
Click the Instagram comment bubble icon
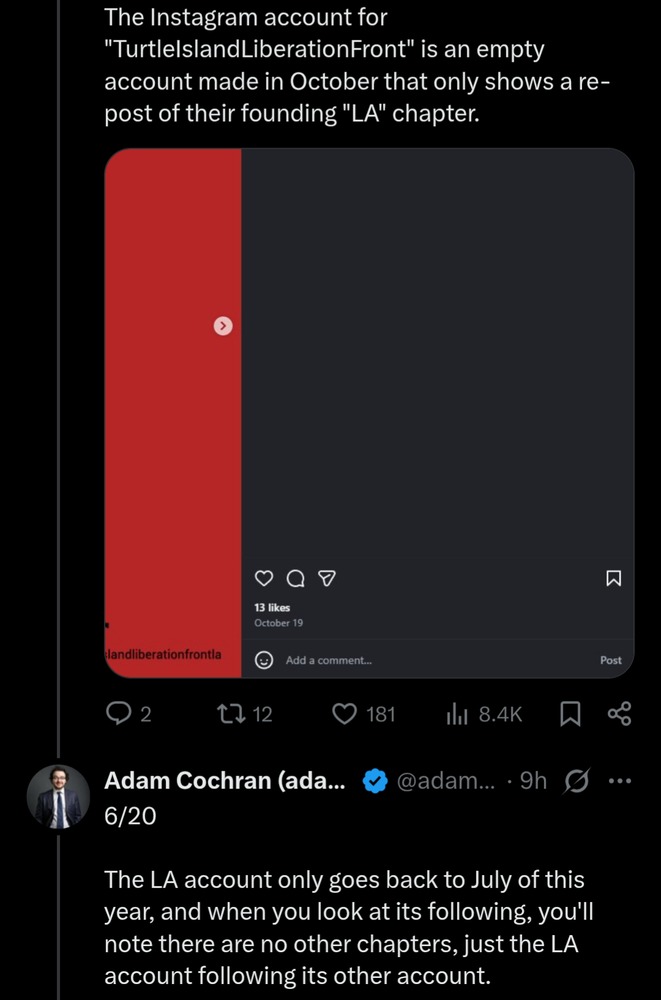coord(295,578)
